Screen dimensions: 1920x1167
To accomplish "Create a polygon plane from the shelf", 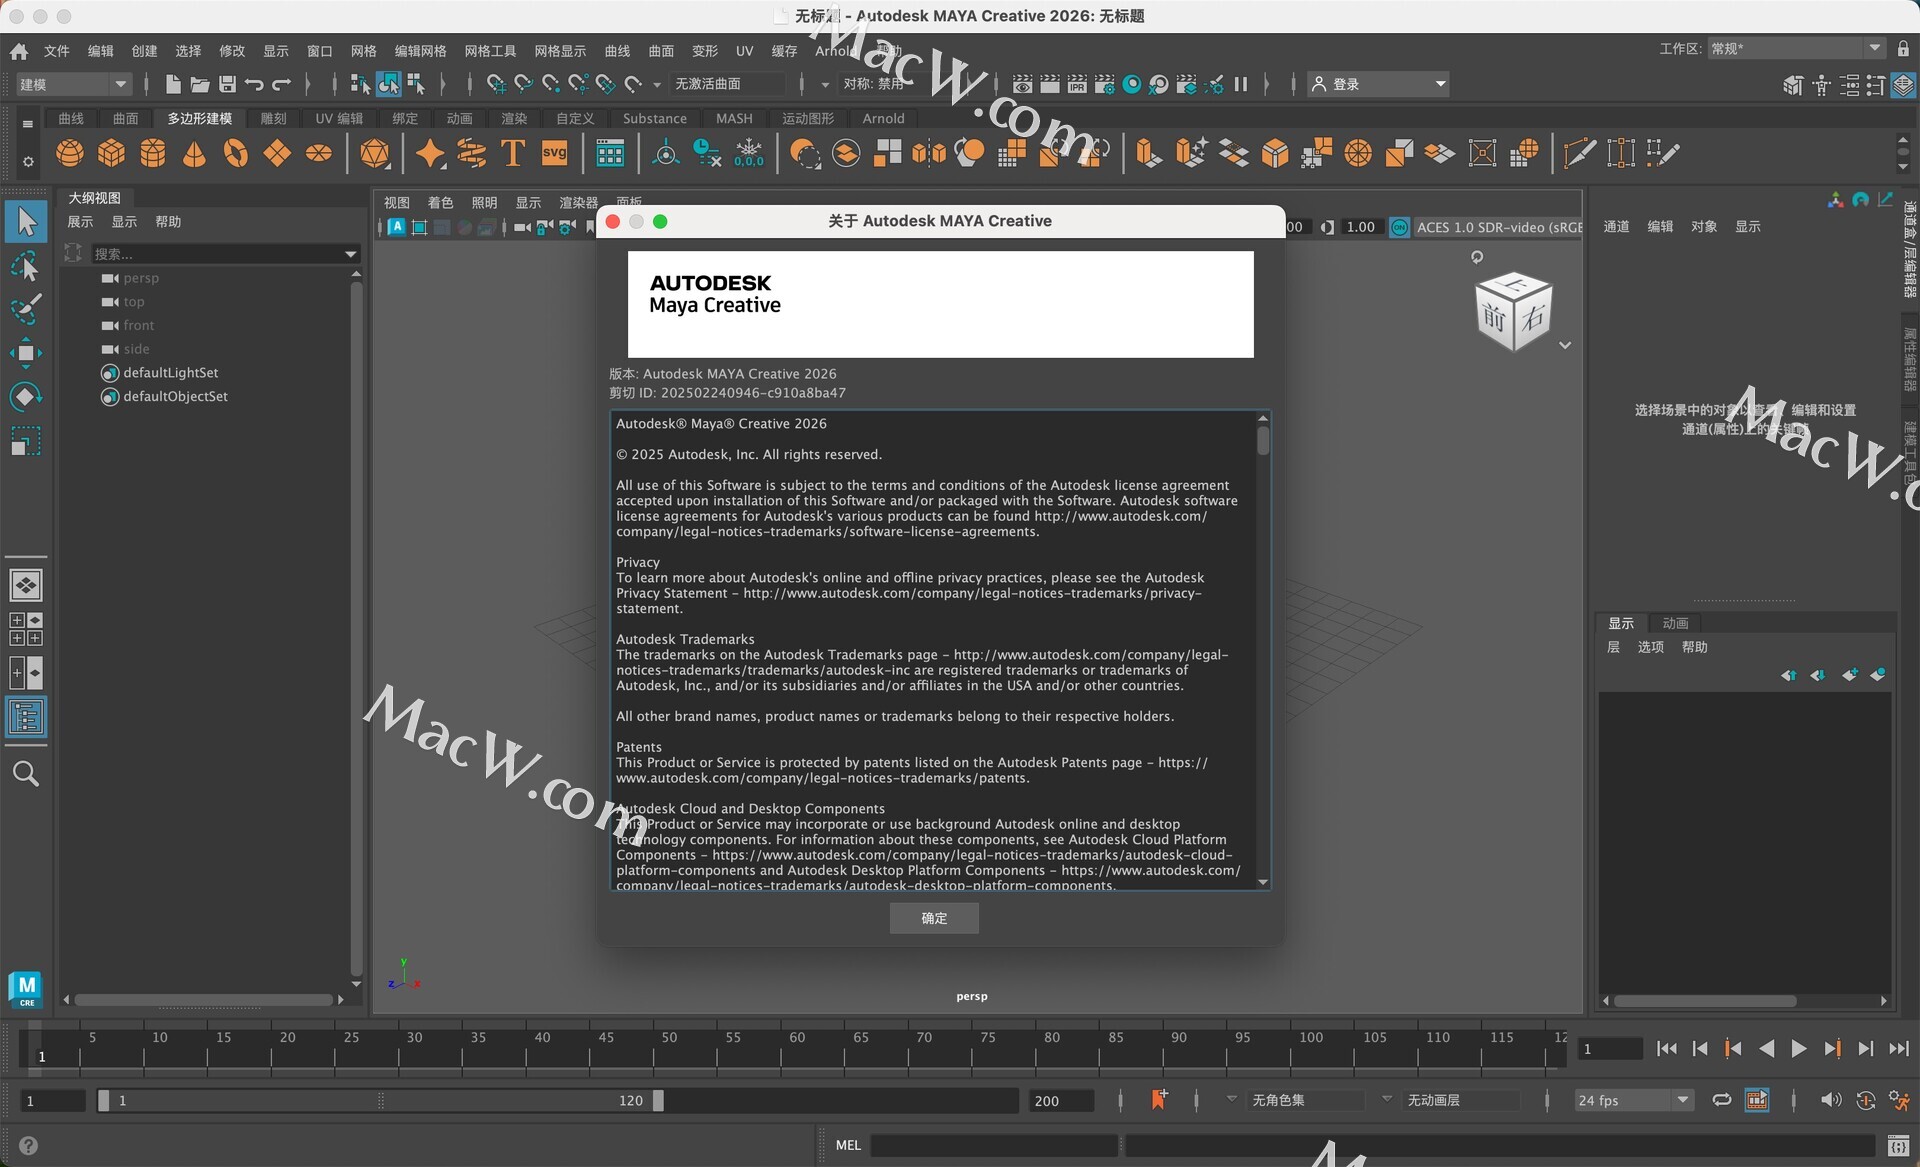I will click(277, 153).
